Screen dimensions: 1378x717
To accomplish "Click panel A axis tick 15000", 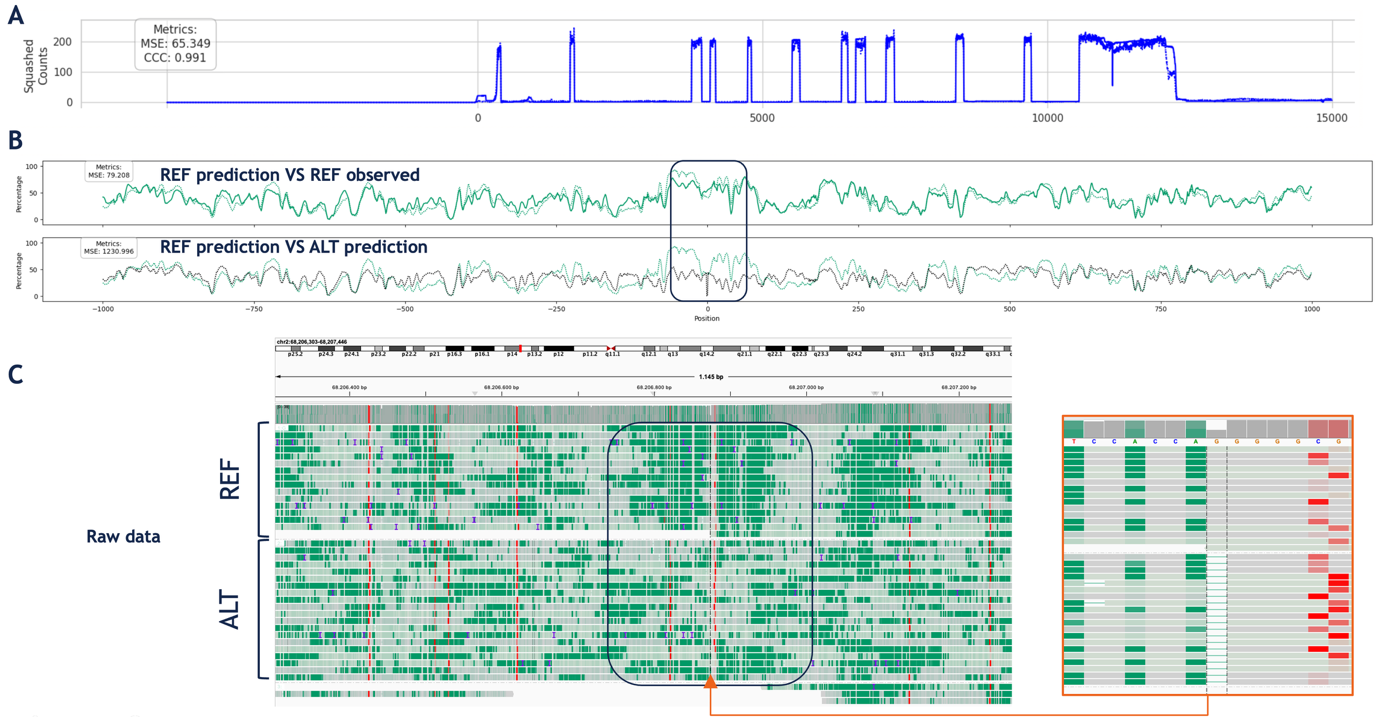I will point(1331,118).
